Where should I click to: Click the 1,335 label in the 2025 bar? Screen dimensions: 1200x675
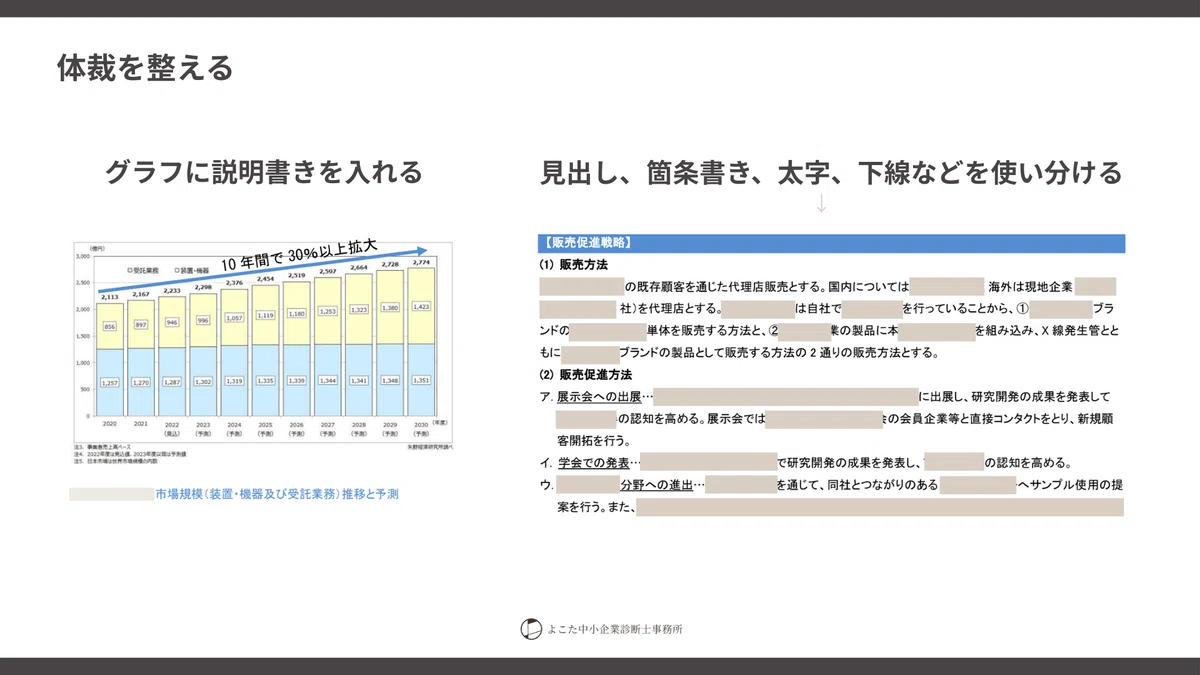(266, 381)
